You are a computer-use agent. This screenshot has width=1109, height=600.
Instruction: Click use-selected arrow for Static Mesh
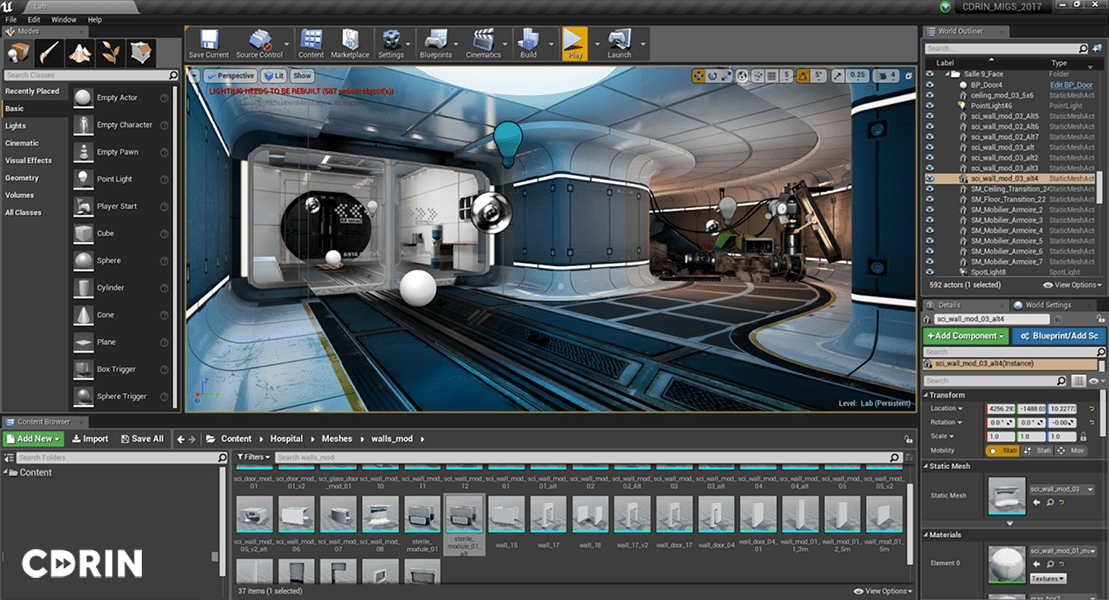(1037, 502)
